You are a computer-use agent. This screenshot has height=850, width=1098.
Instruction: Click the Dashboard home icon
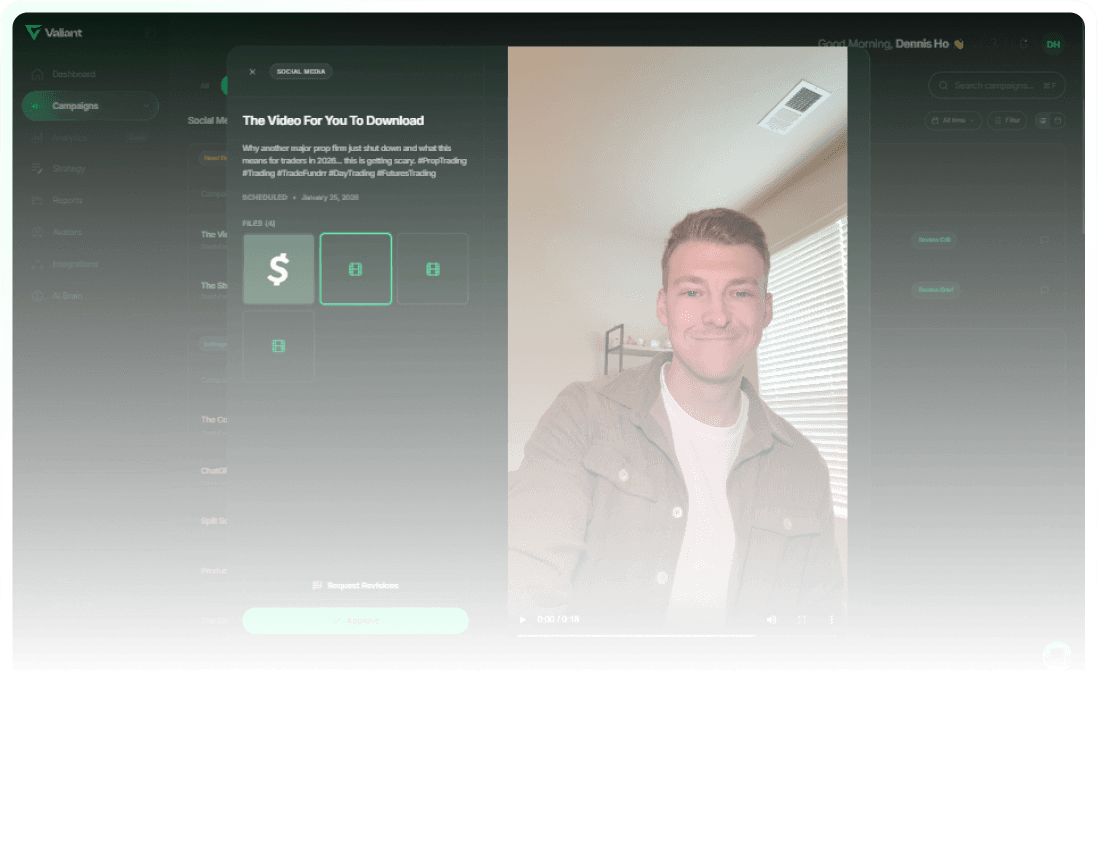coord(37,74)
